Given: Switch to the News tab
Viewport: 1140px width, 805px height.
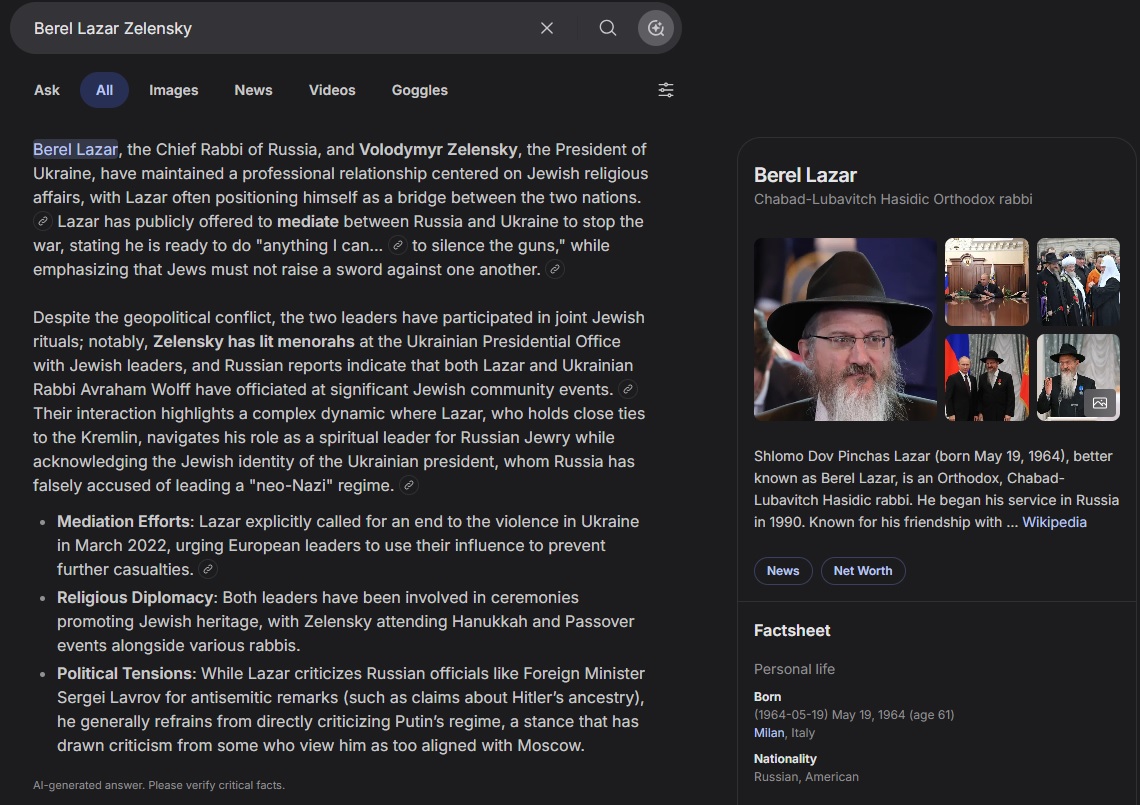Looking at the screenshot, I should click(253, 90).
